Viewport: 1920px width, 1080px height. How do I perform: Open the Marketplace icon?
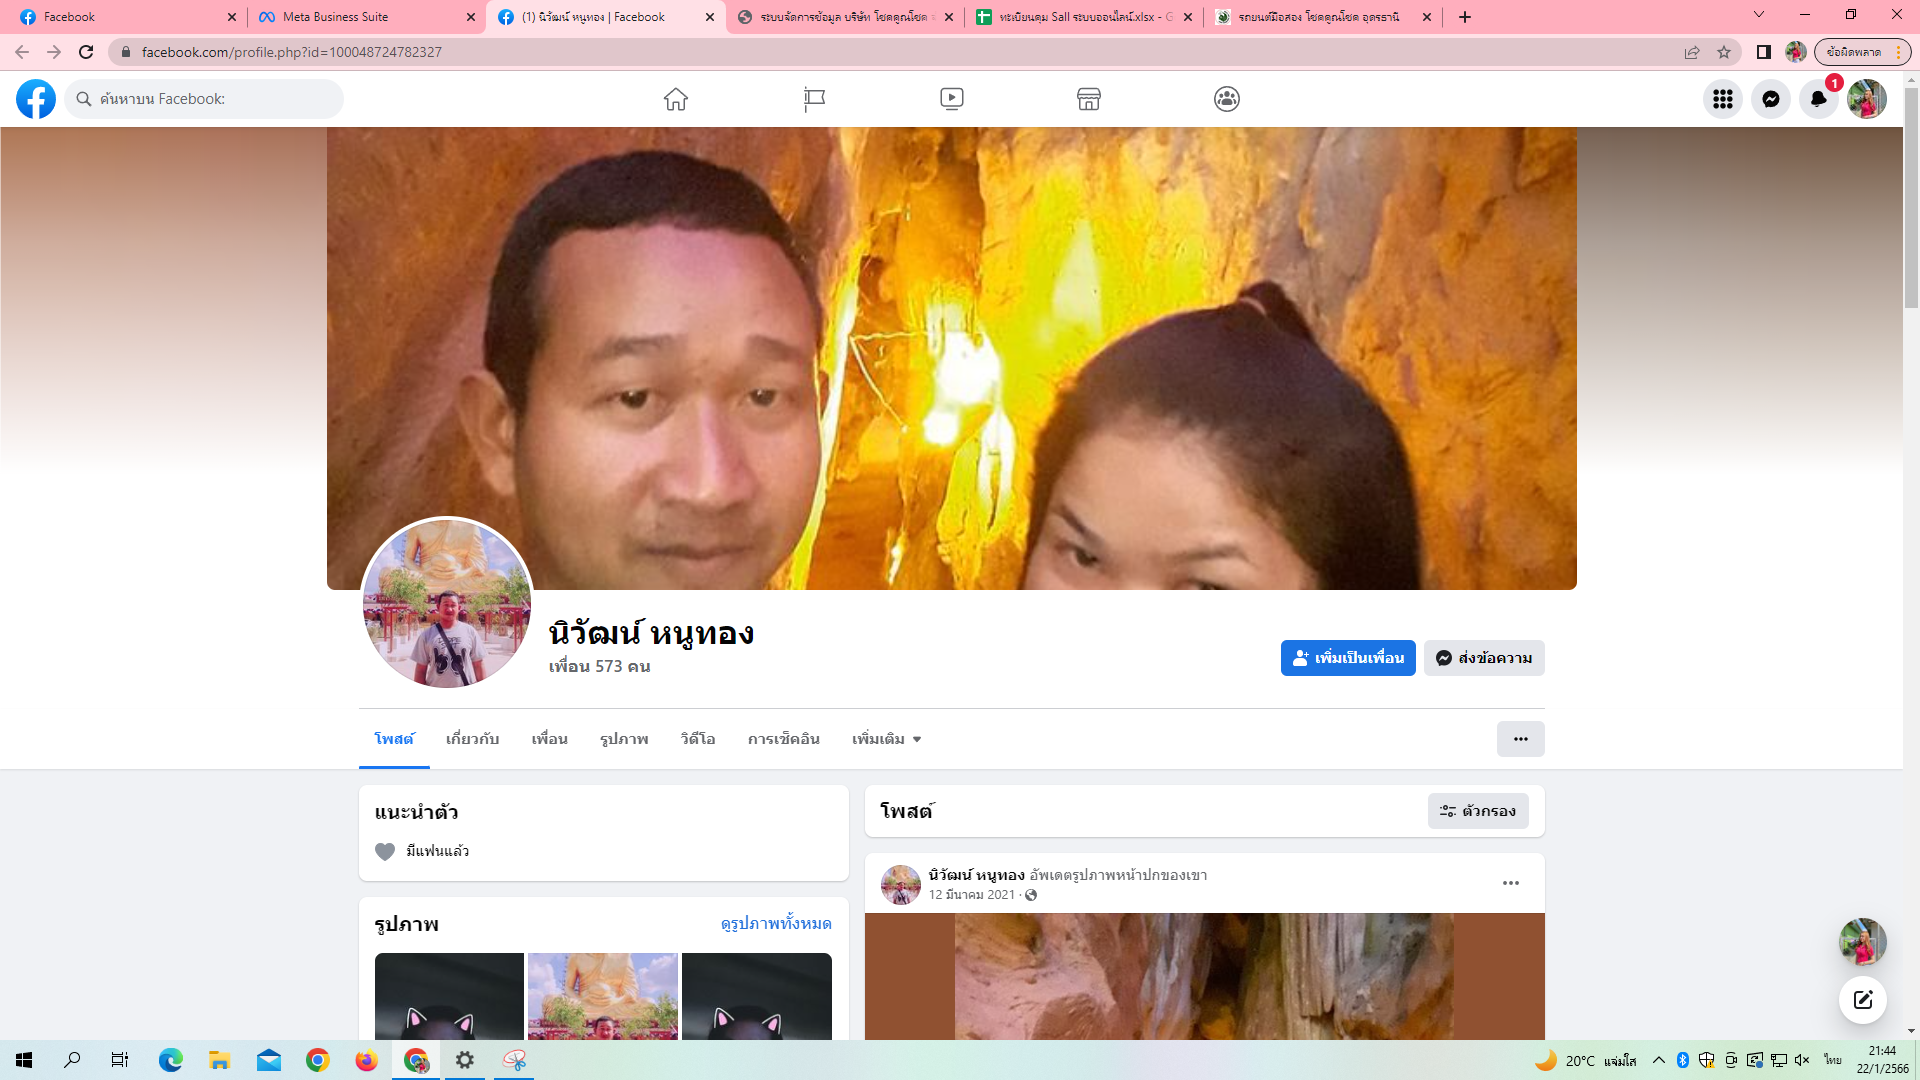pyautogui.click(x=1089, y=99)
